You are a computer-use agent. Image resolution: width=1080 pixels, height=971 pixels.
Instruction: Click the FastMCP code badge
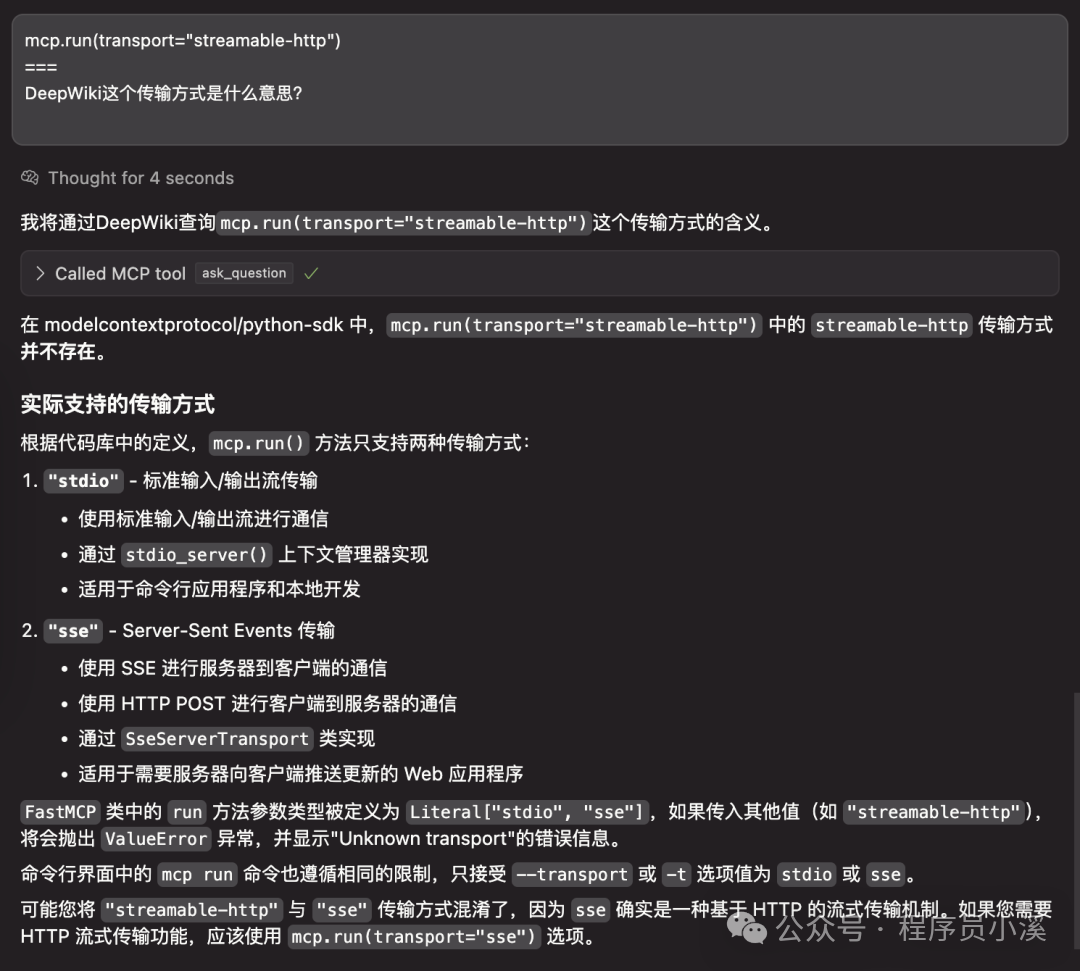[x=60, y=812]
